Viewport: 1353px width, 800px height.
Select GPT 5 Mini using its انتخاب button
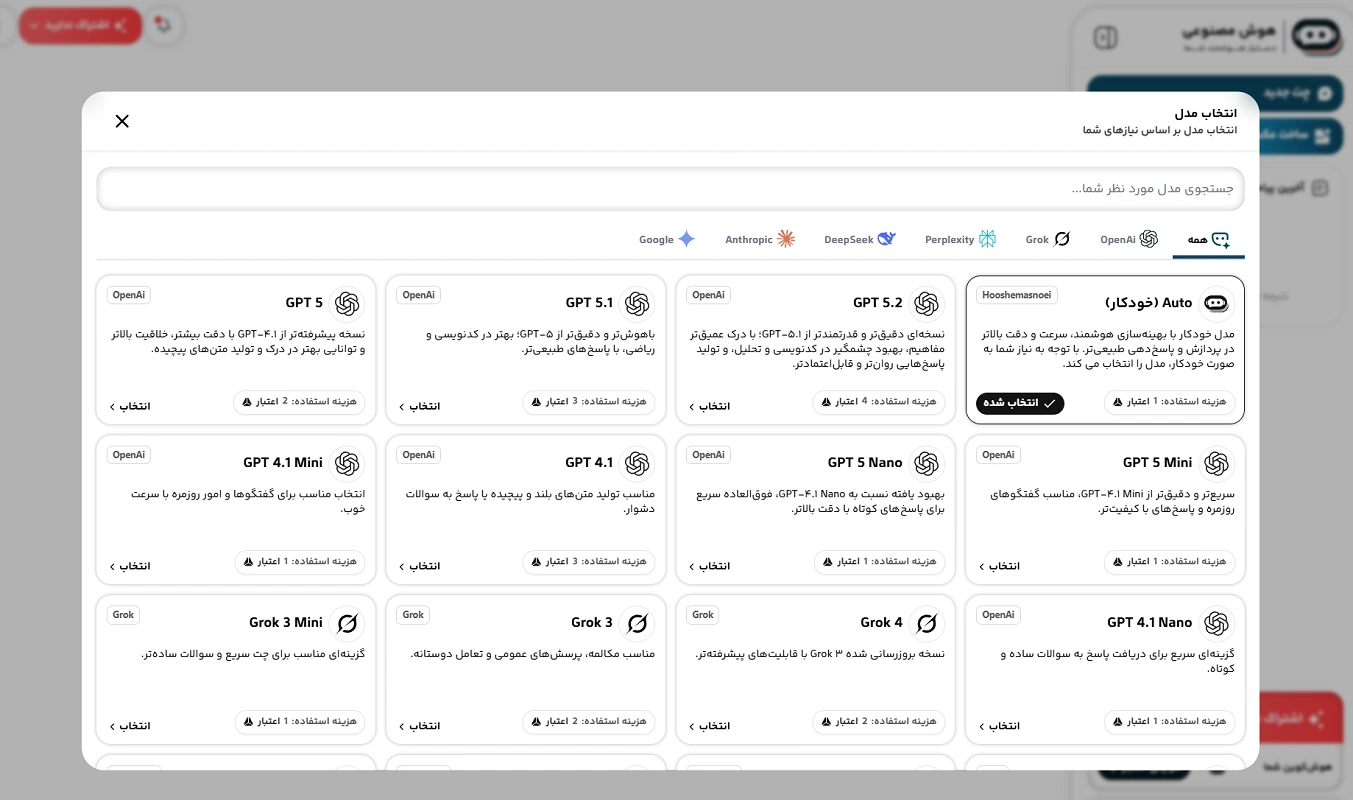pyautogui.click(x=999, y=566)
